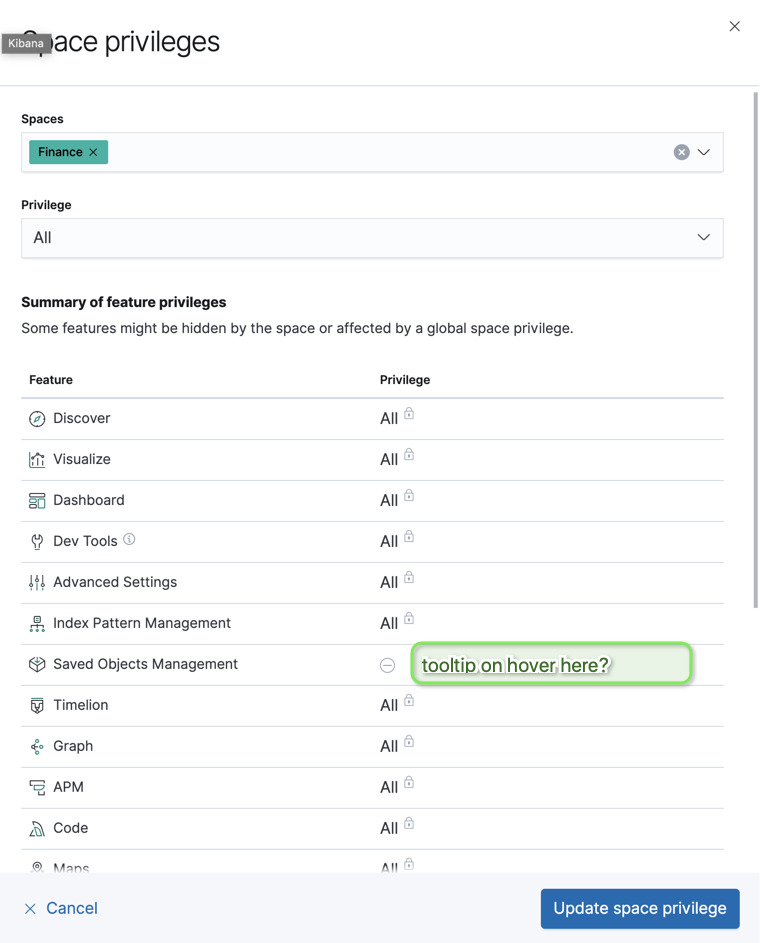Click the minus icon in Saved Objects row
Screen dimensions: 760x943
pyautogui.click(x=388, y=666)
